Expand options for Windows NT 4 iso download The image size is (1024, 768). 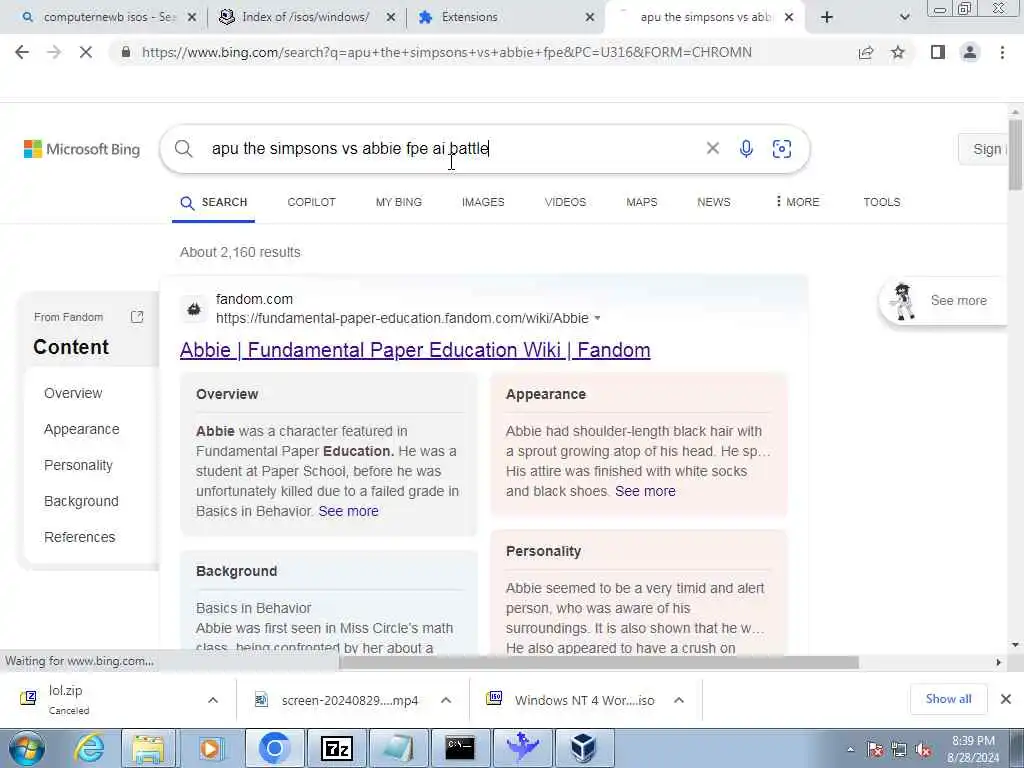(x=679, y=700)
